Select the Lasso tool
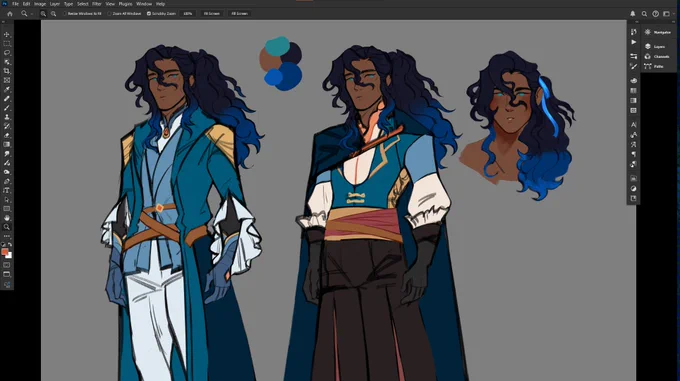Image resolution: width=680 pixels, height=381 pixels. [7, 52]
